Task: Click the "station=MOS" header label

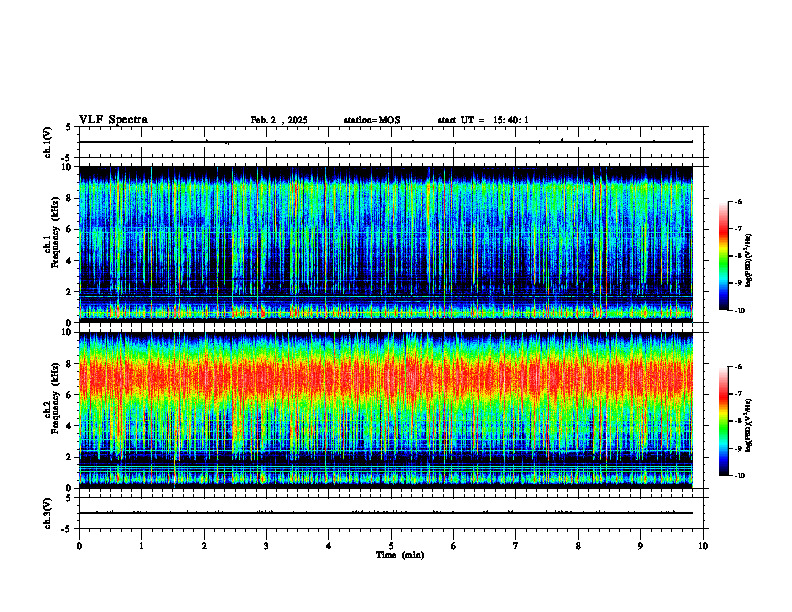Action: click(x=372, y=120)
